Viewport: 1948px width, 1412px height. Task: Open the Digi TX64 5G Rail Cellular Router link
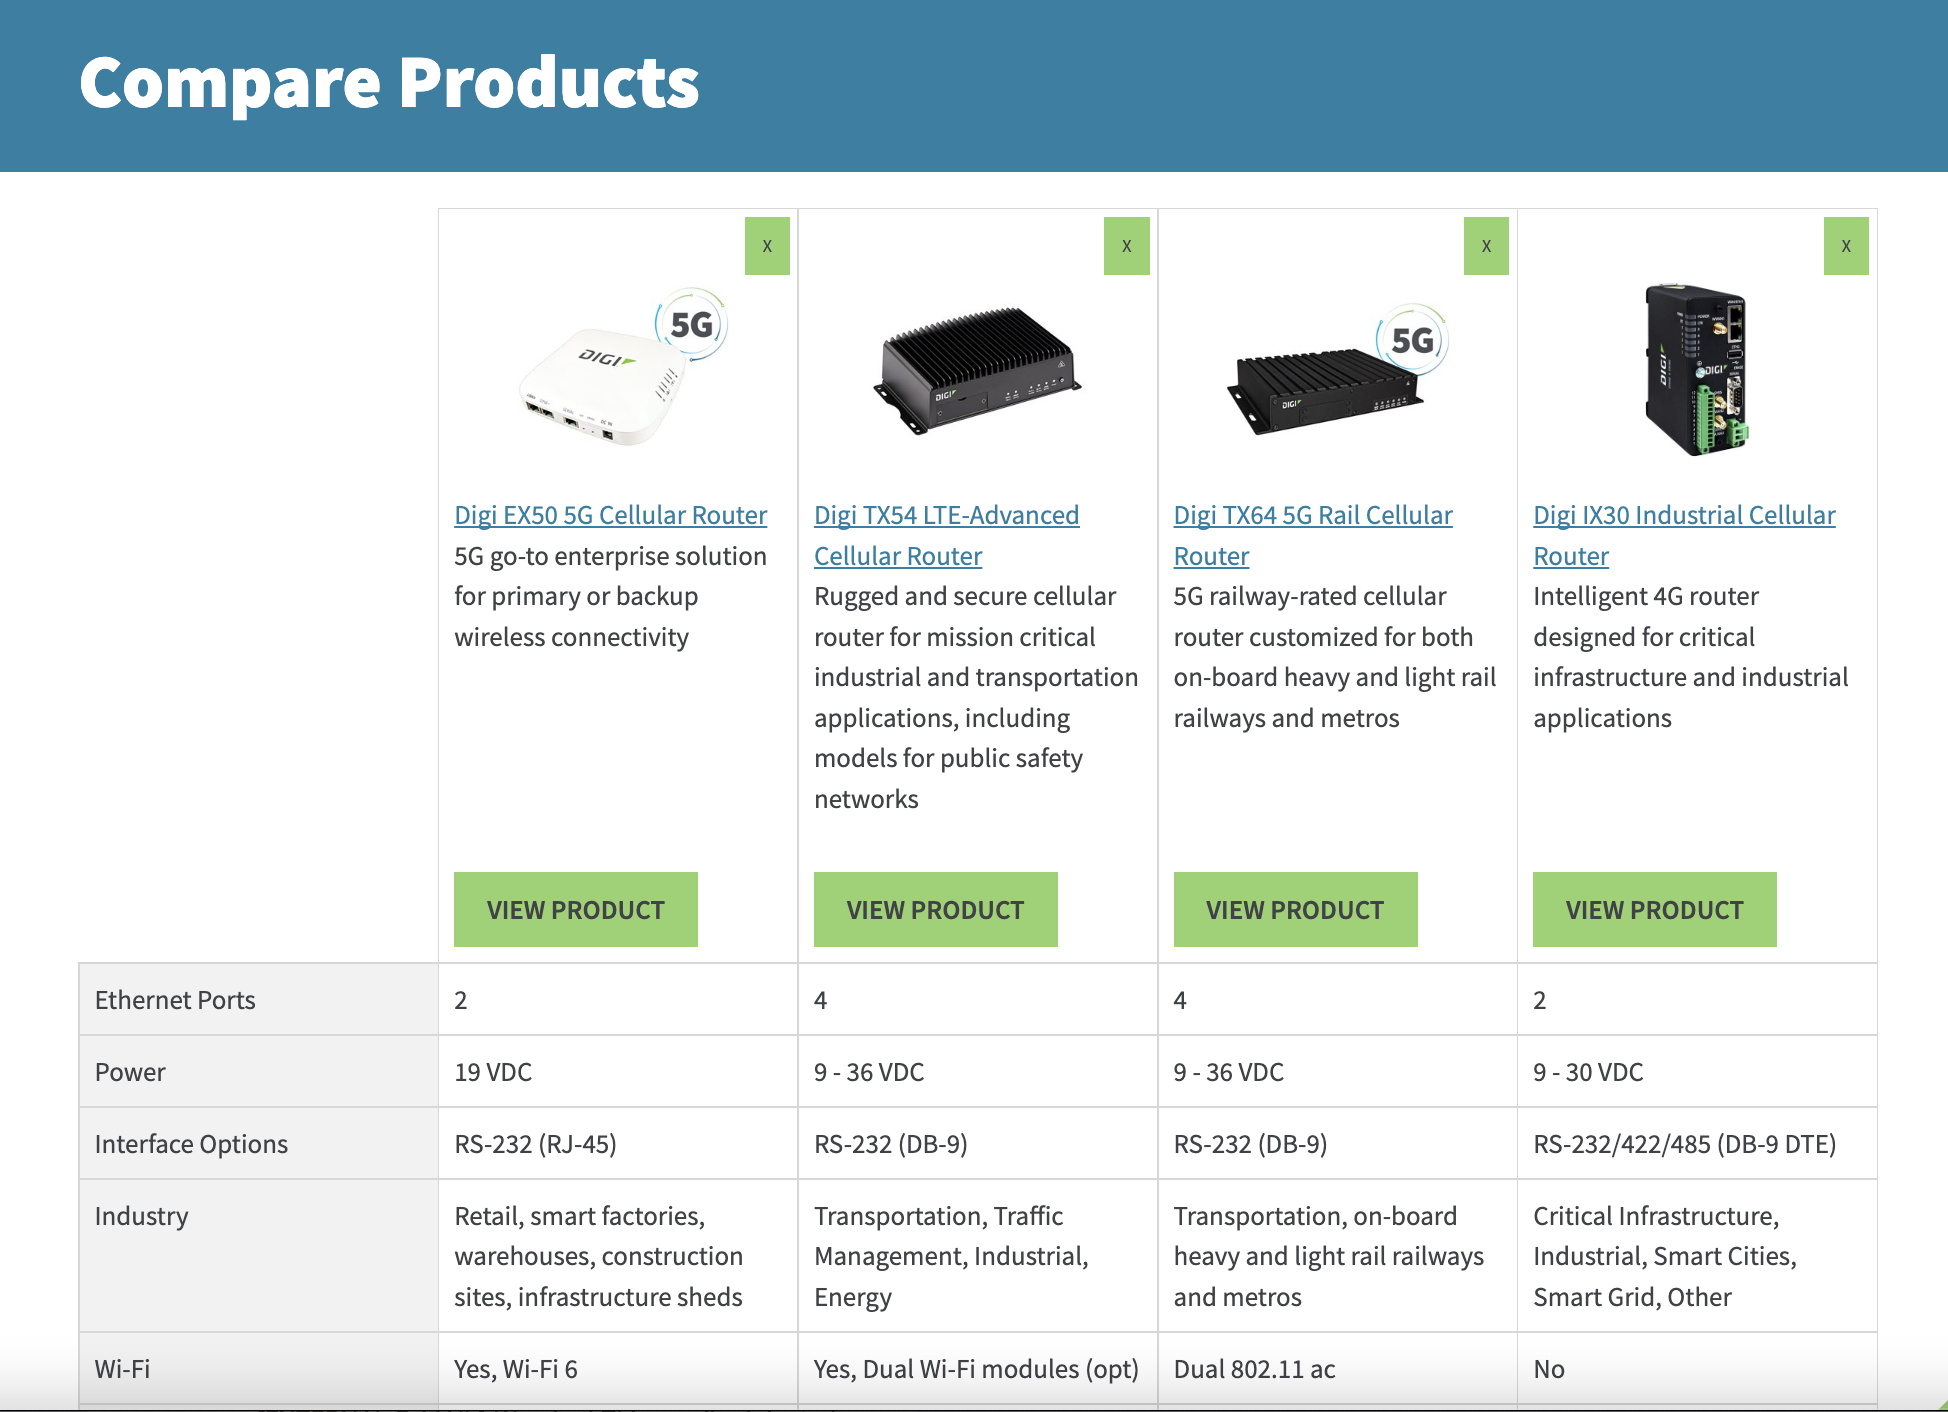(1312, 535)
